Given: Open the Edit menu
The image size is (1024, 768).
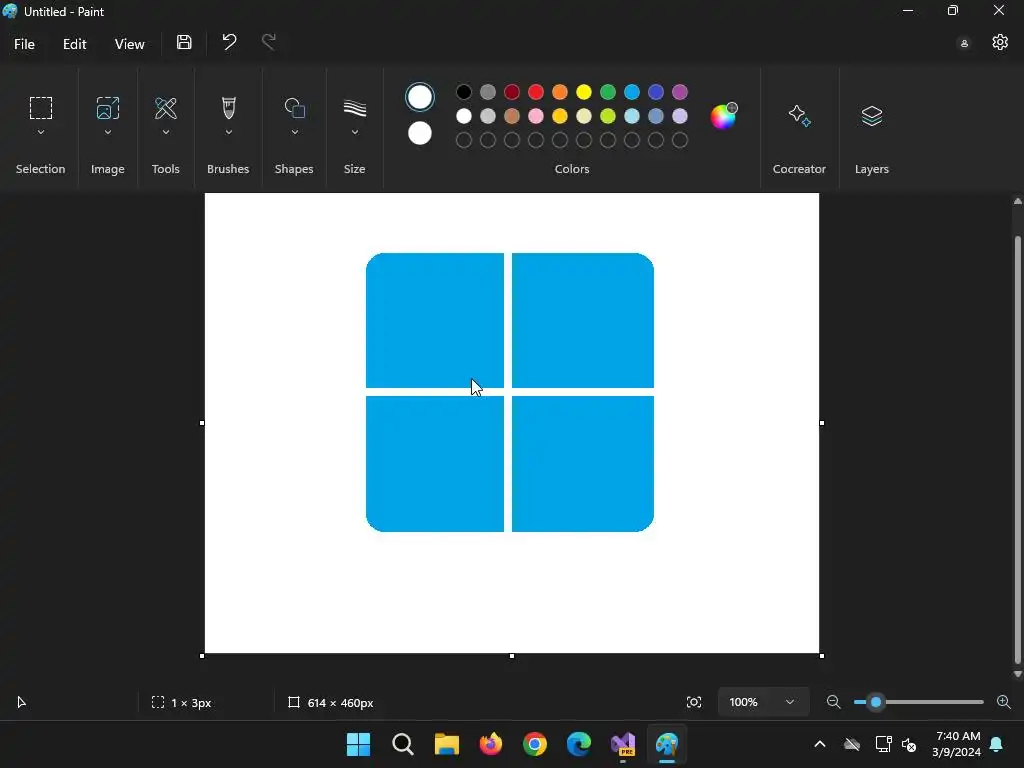Looking at the screenshot, I should [74, 44].
